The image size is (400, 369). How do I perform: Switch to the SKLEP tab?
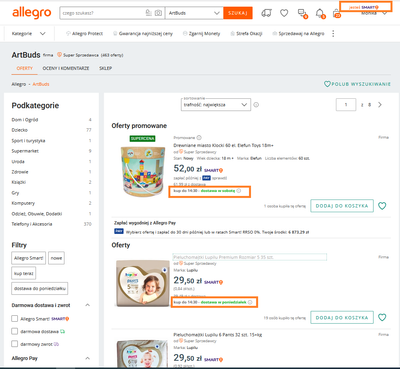tap(105, 68)
